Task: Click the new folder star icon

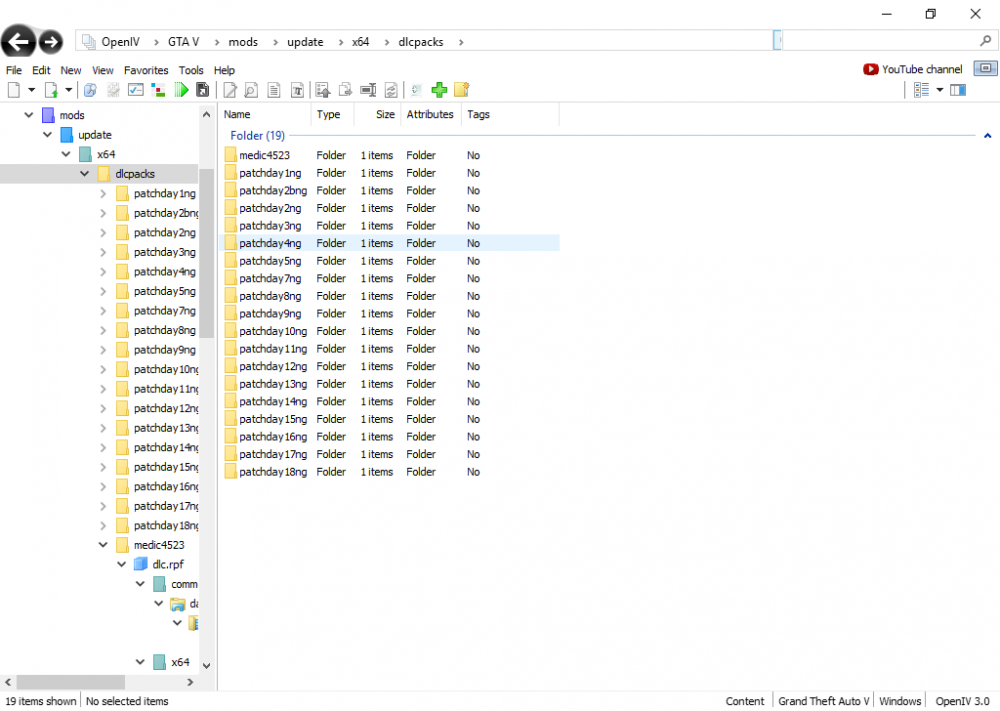Action: click(x=461, y=90)
